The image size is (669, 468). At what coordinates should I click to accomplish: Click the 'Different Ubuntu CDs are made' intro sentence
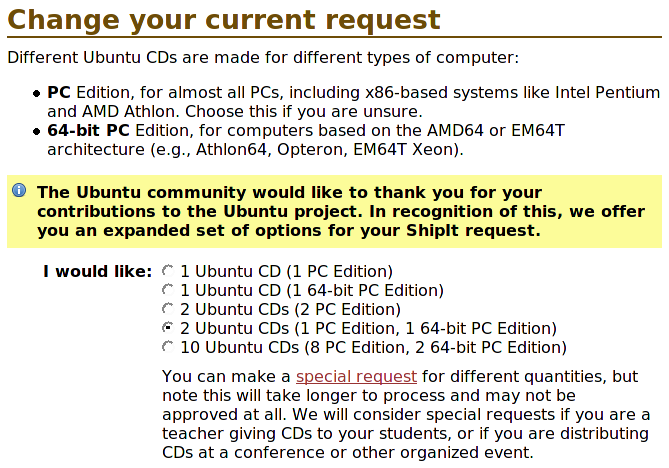click(263, 58)
